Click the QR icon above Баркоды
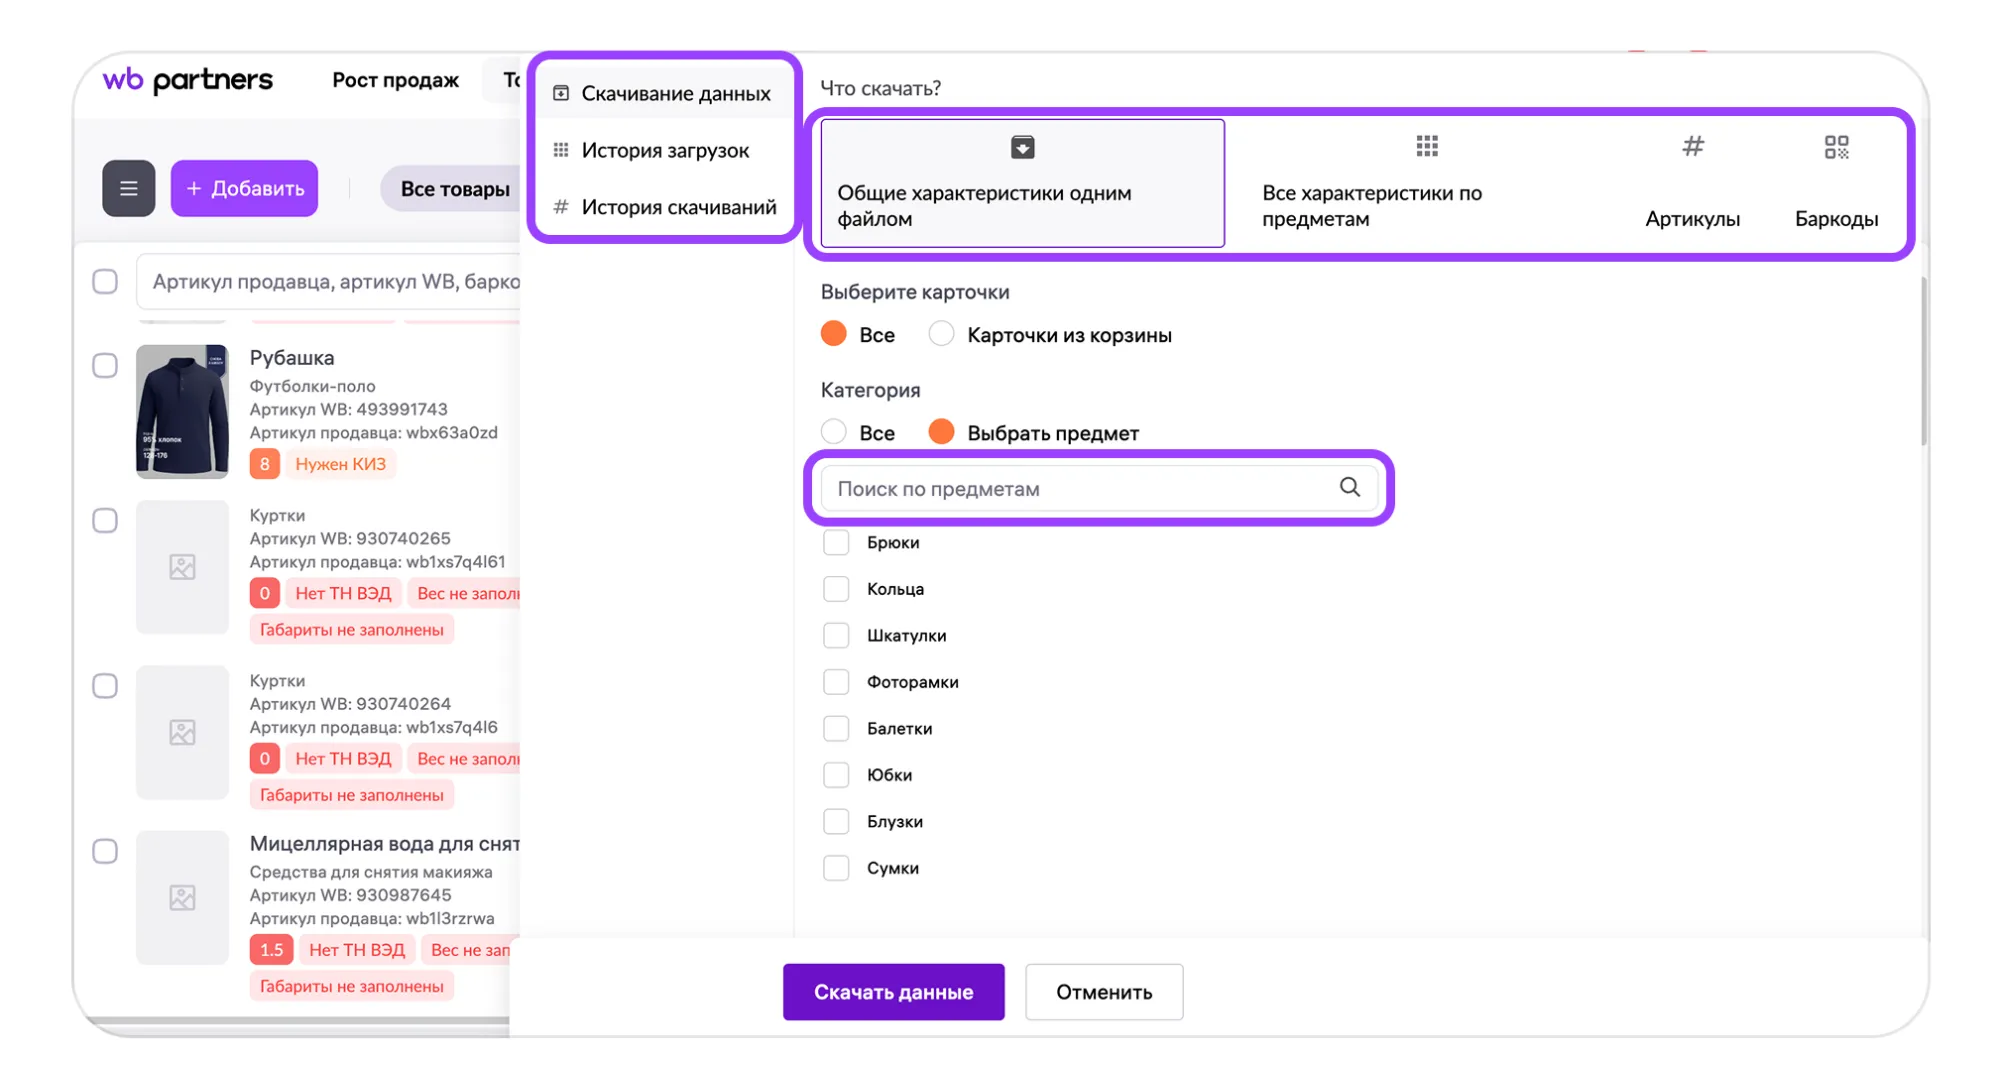The width and height of the screenshot is (1999, 1086). pos(1836,147)
